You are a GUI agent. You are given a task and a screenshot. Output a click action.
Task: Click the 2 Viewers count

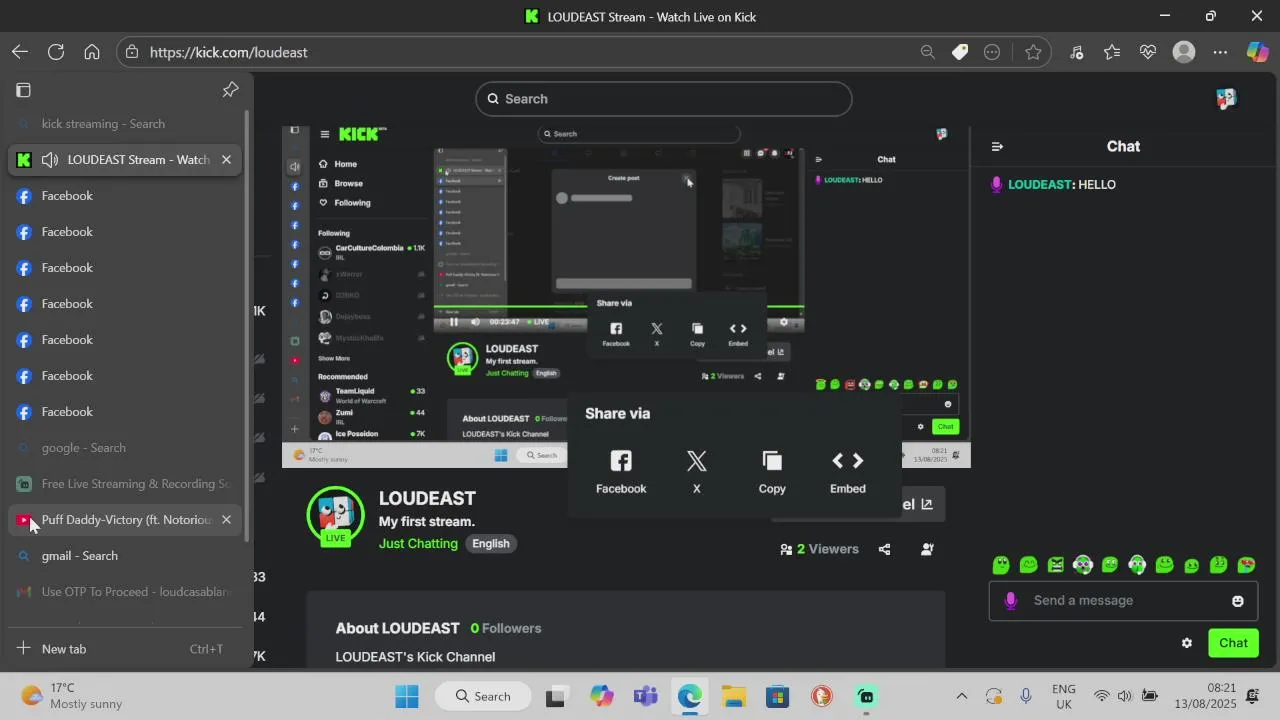tap(819, 549)
